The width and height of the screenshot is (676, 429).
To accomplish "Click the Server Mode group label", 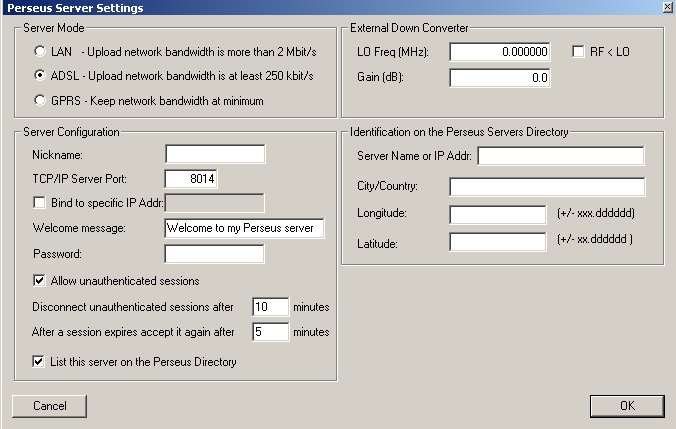I will coord(54,28).
